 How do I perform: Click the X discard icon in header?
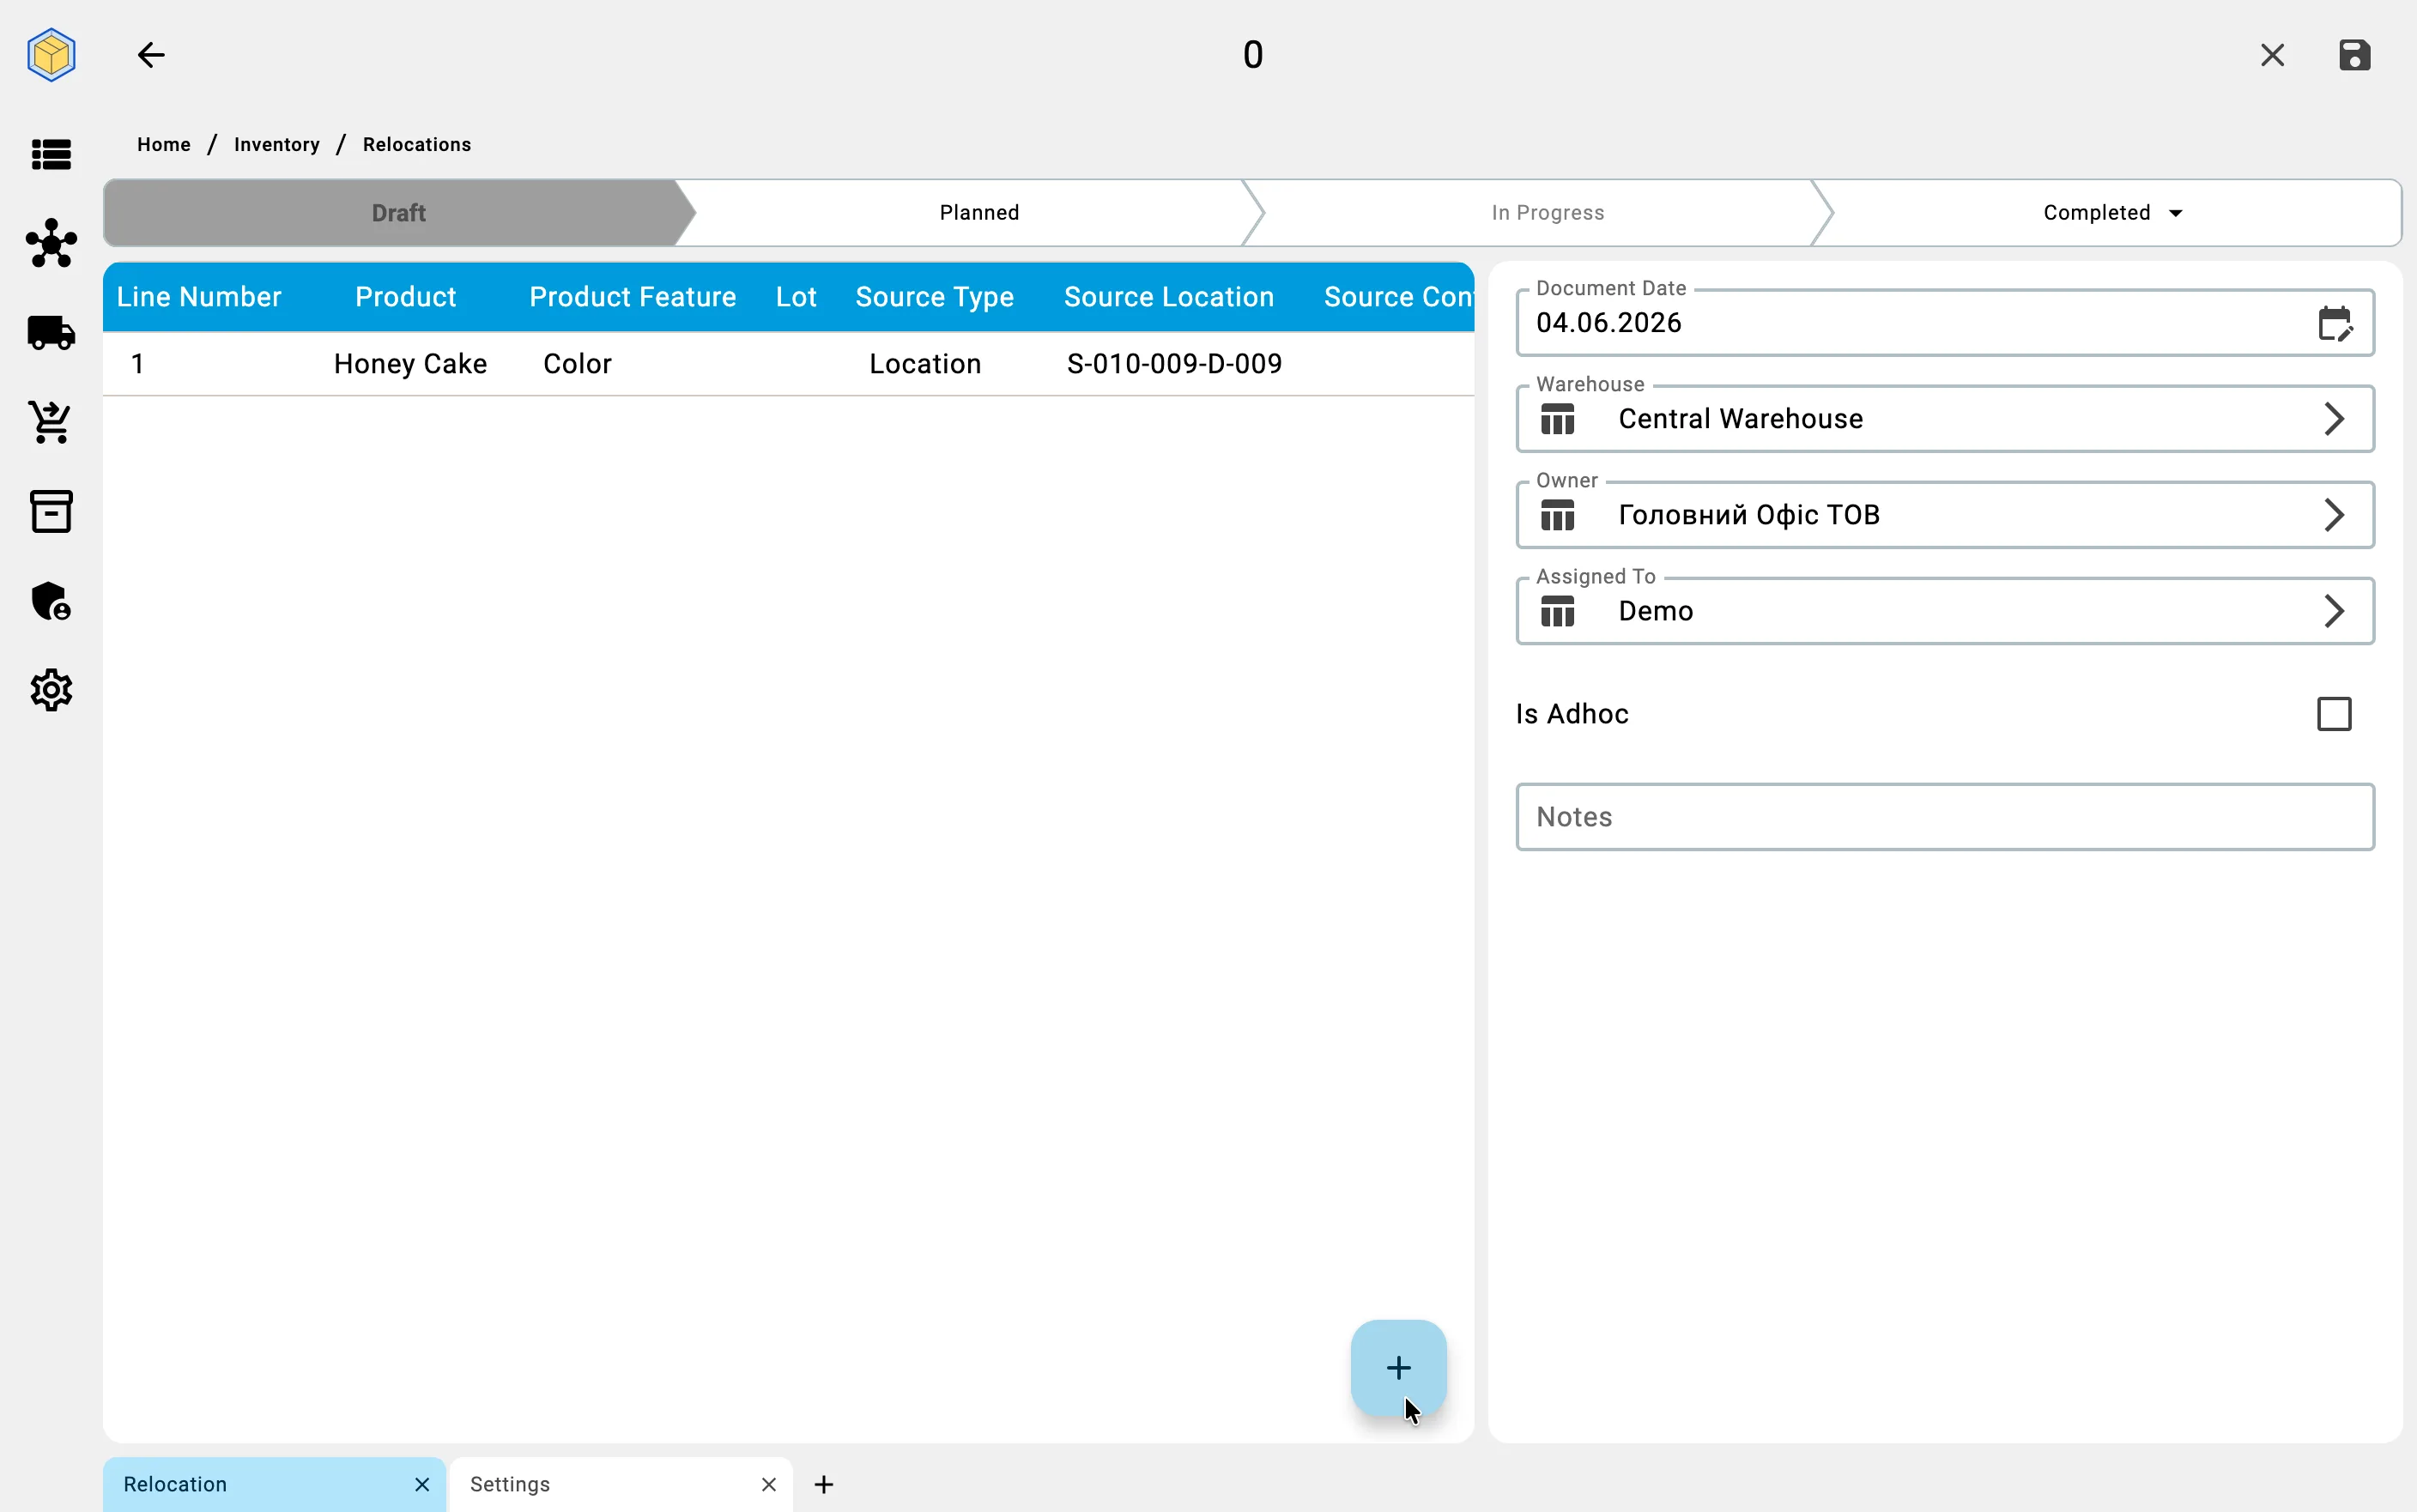coord(2272,55)
